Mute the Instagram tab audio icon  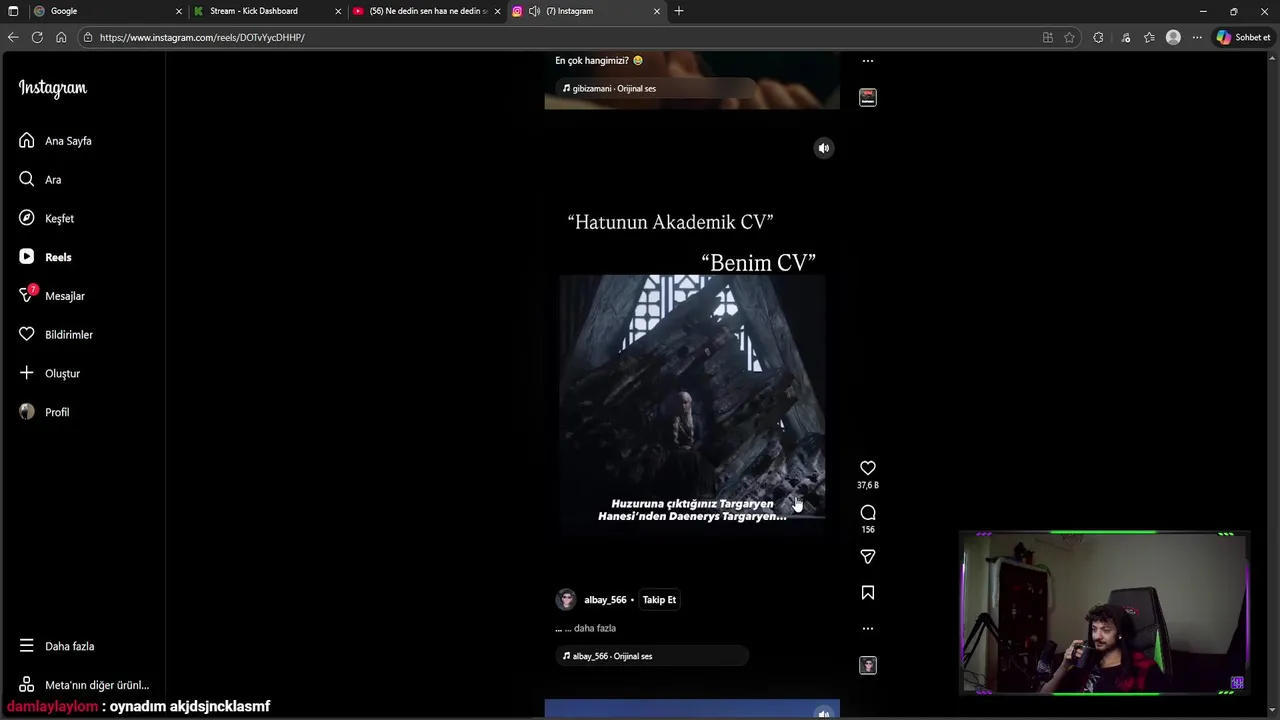(x=534, y=11)
